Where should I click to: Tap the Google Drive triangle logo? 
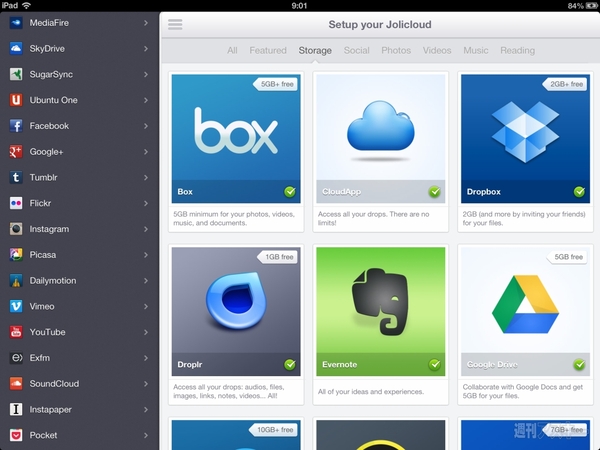coord(525,304)
